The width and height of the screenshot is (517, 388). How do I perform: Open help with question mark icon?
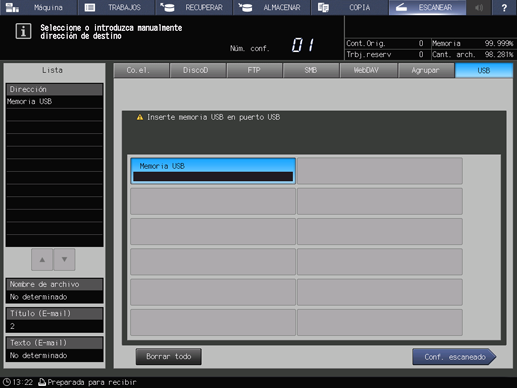[504, 7]
